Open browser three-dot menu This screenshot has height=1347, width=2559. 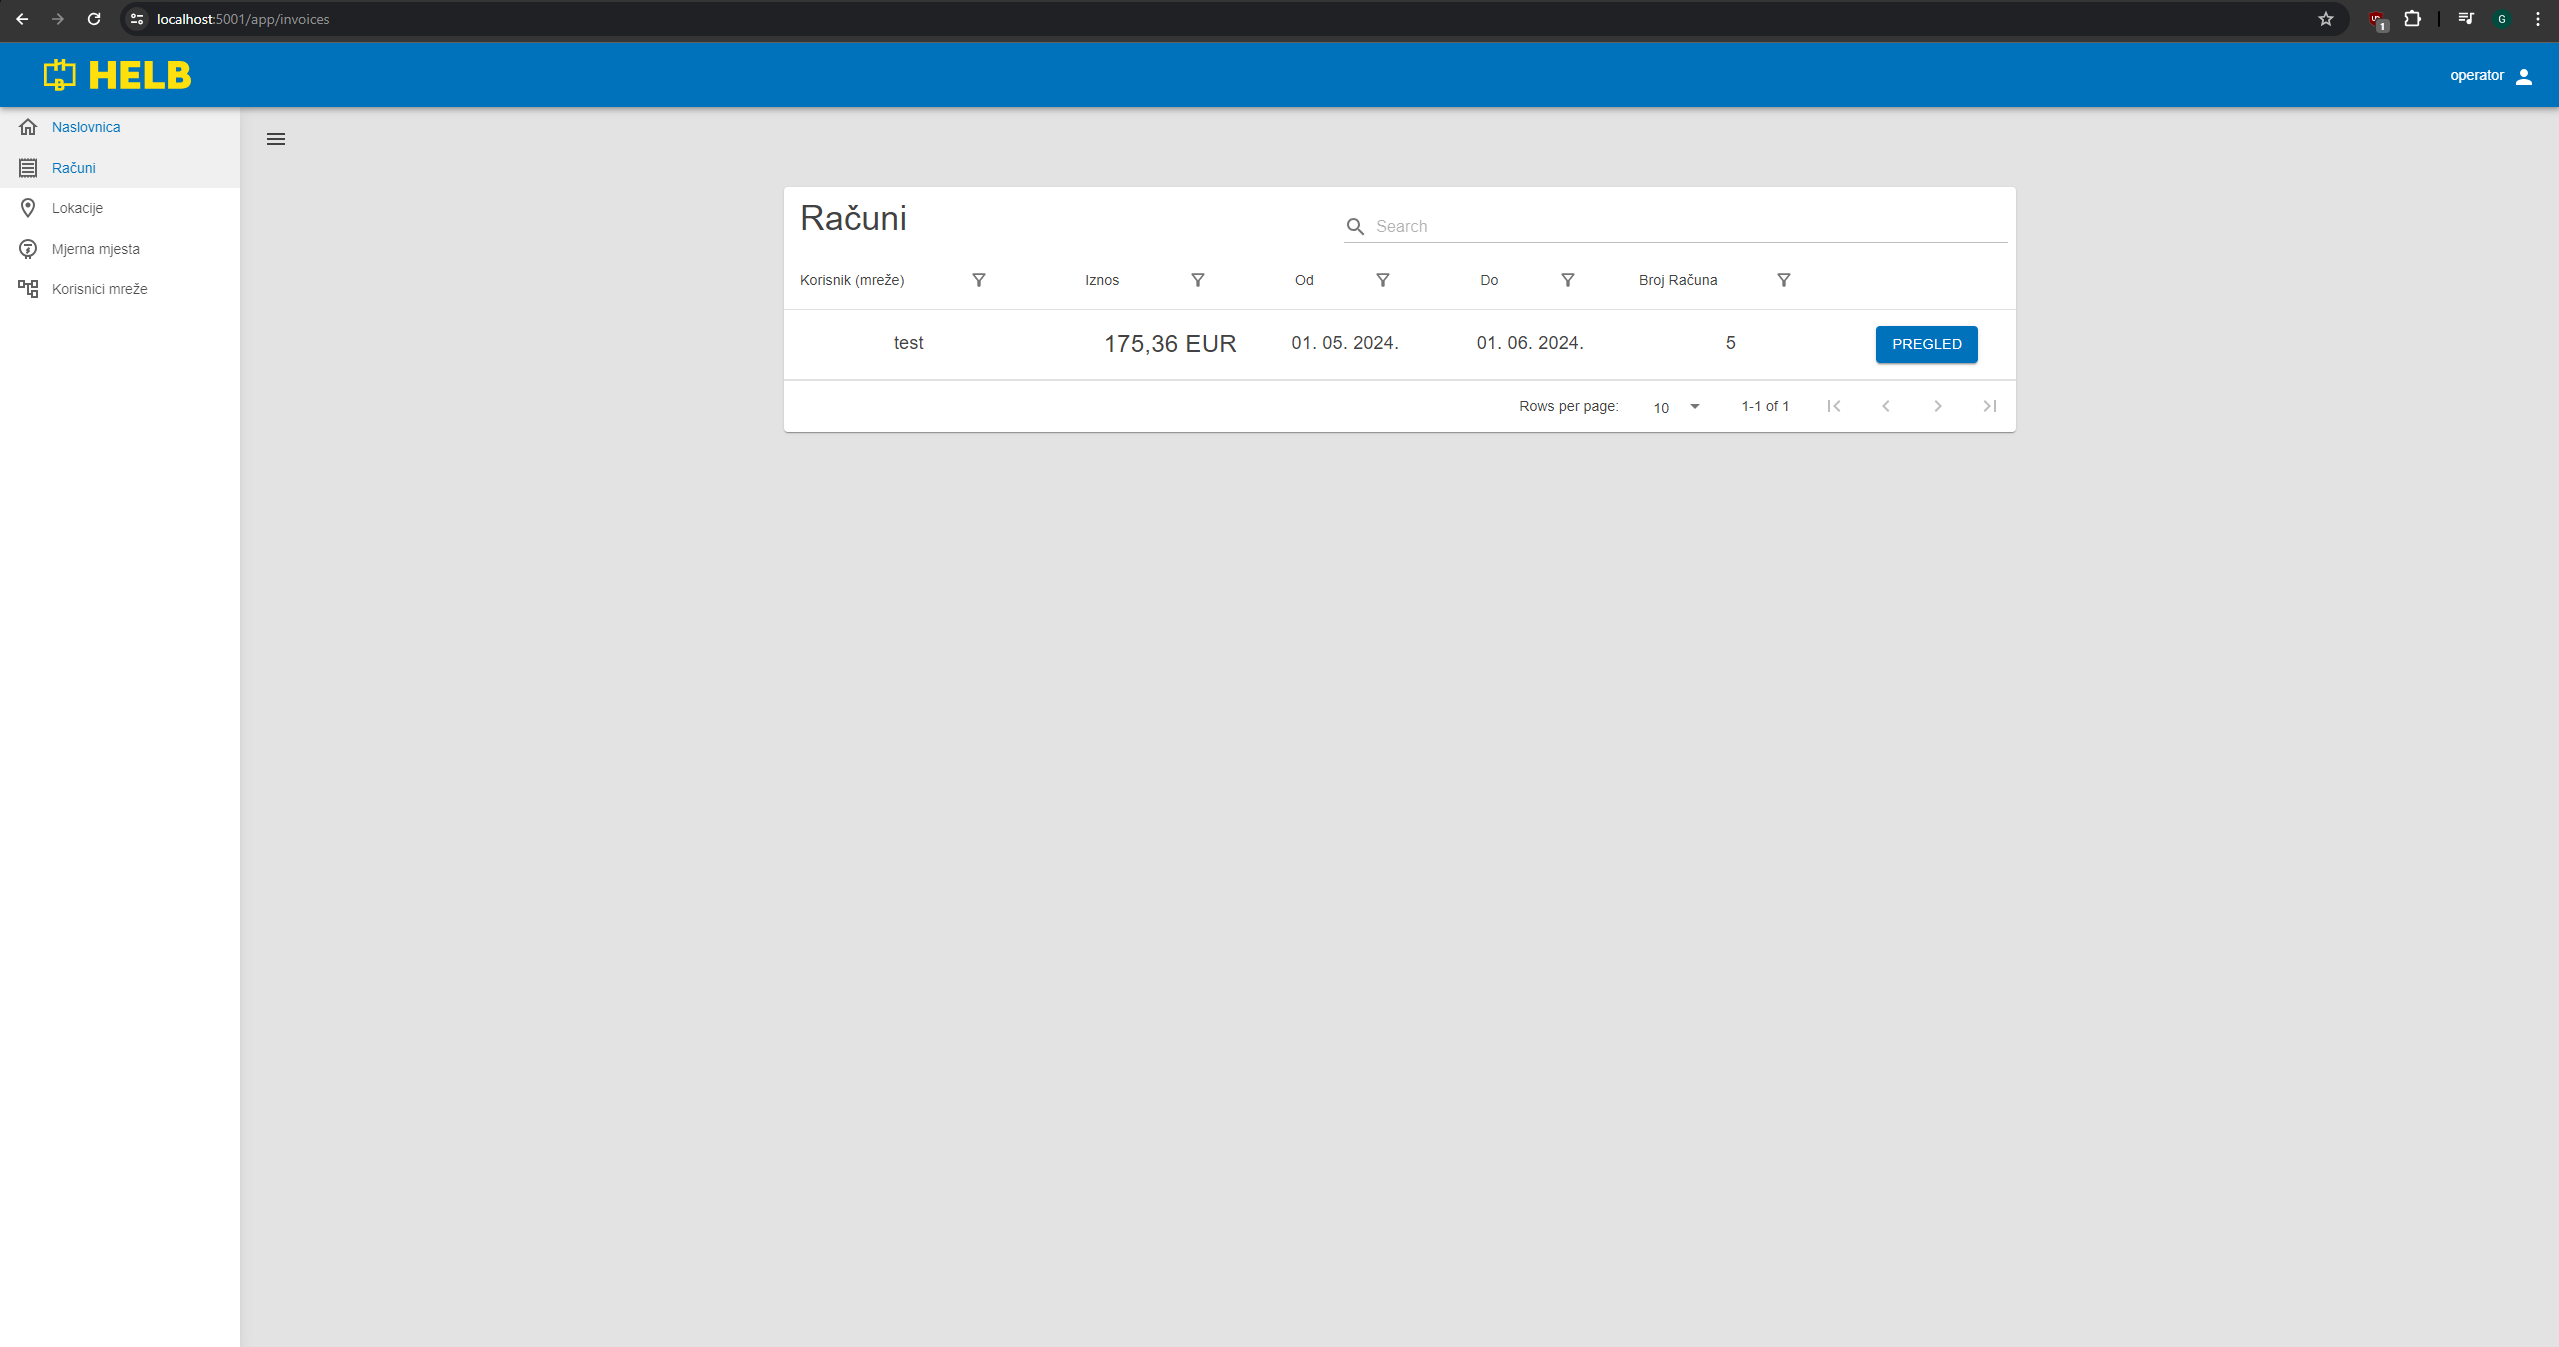(2538, 19)
